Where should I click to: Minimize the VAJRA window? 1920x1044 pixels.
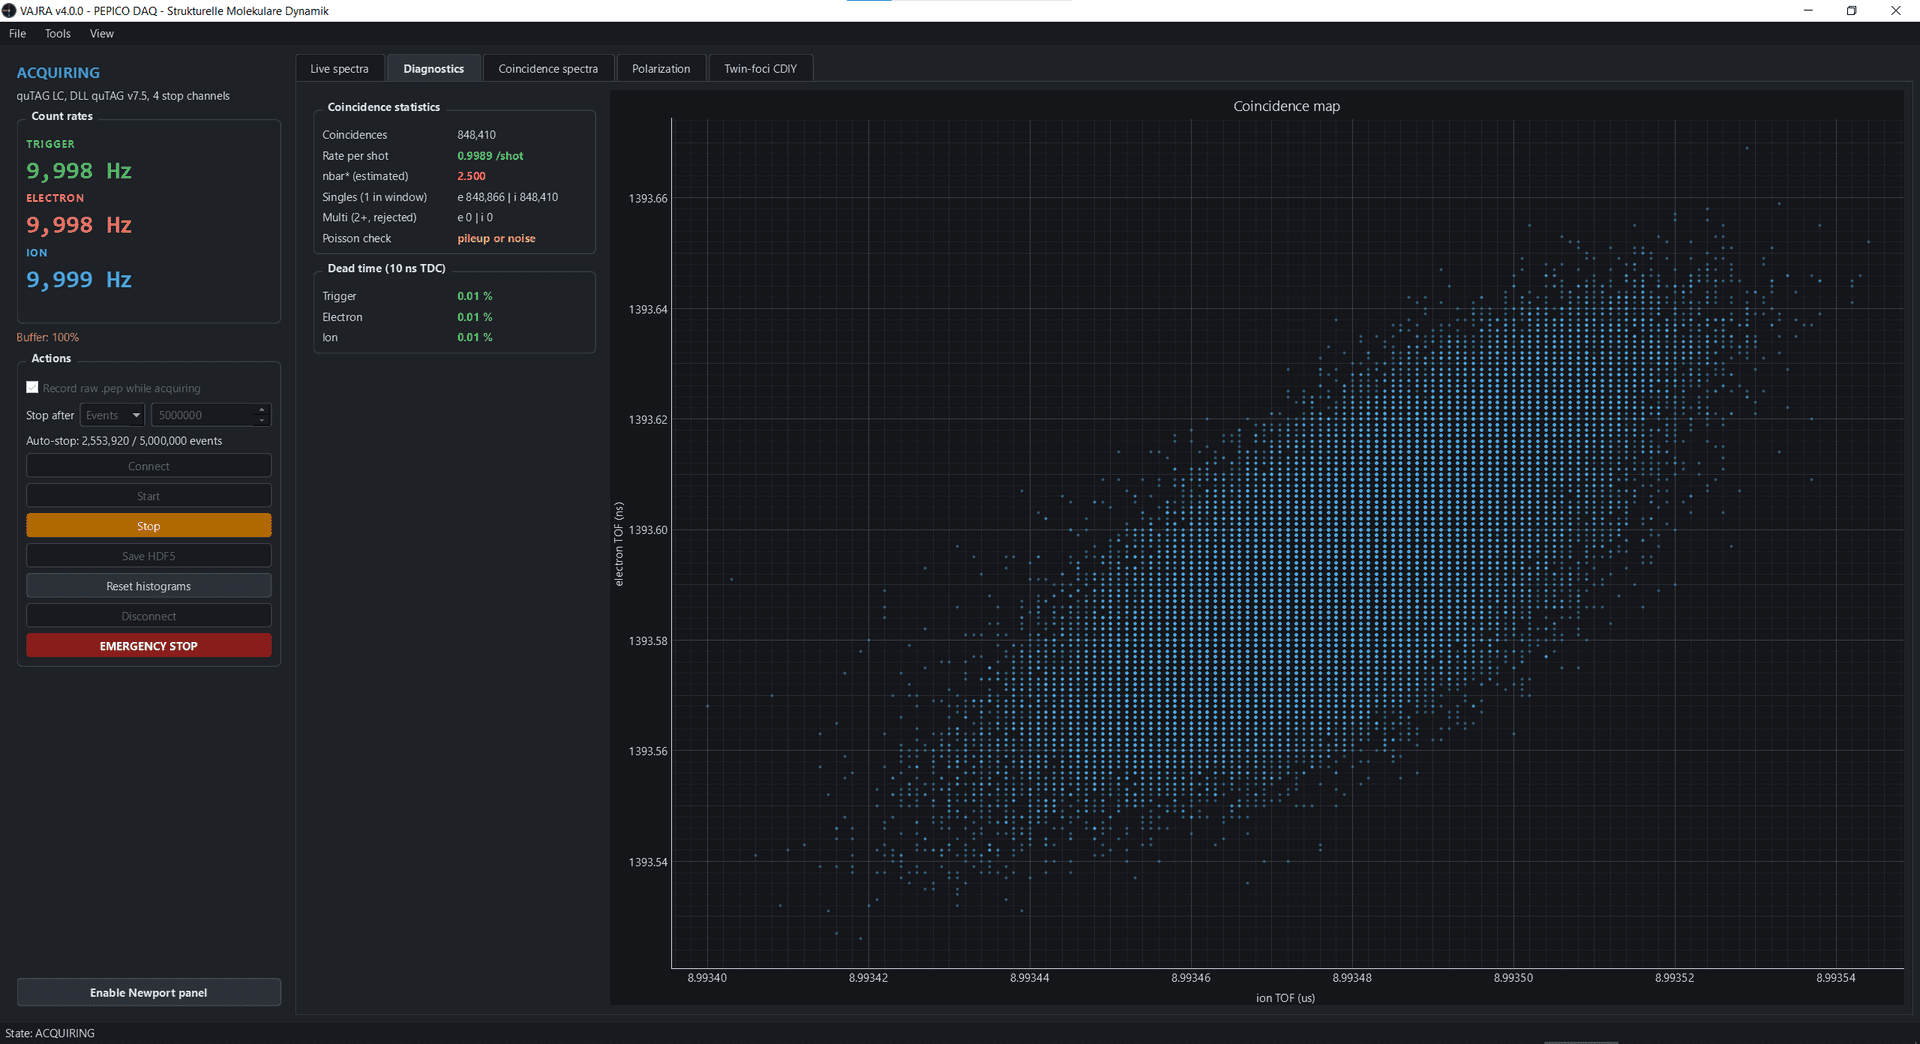[1808, 11]
